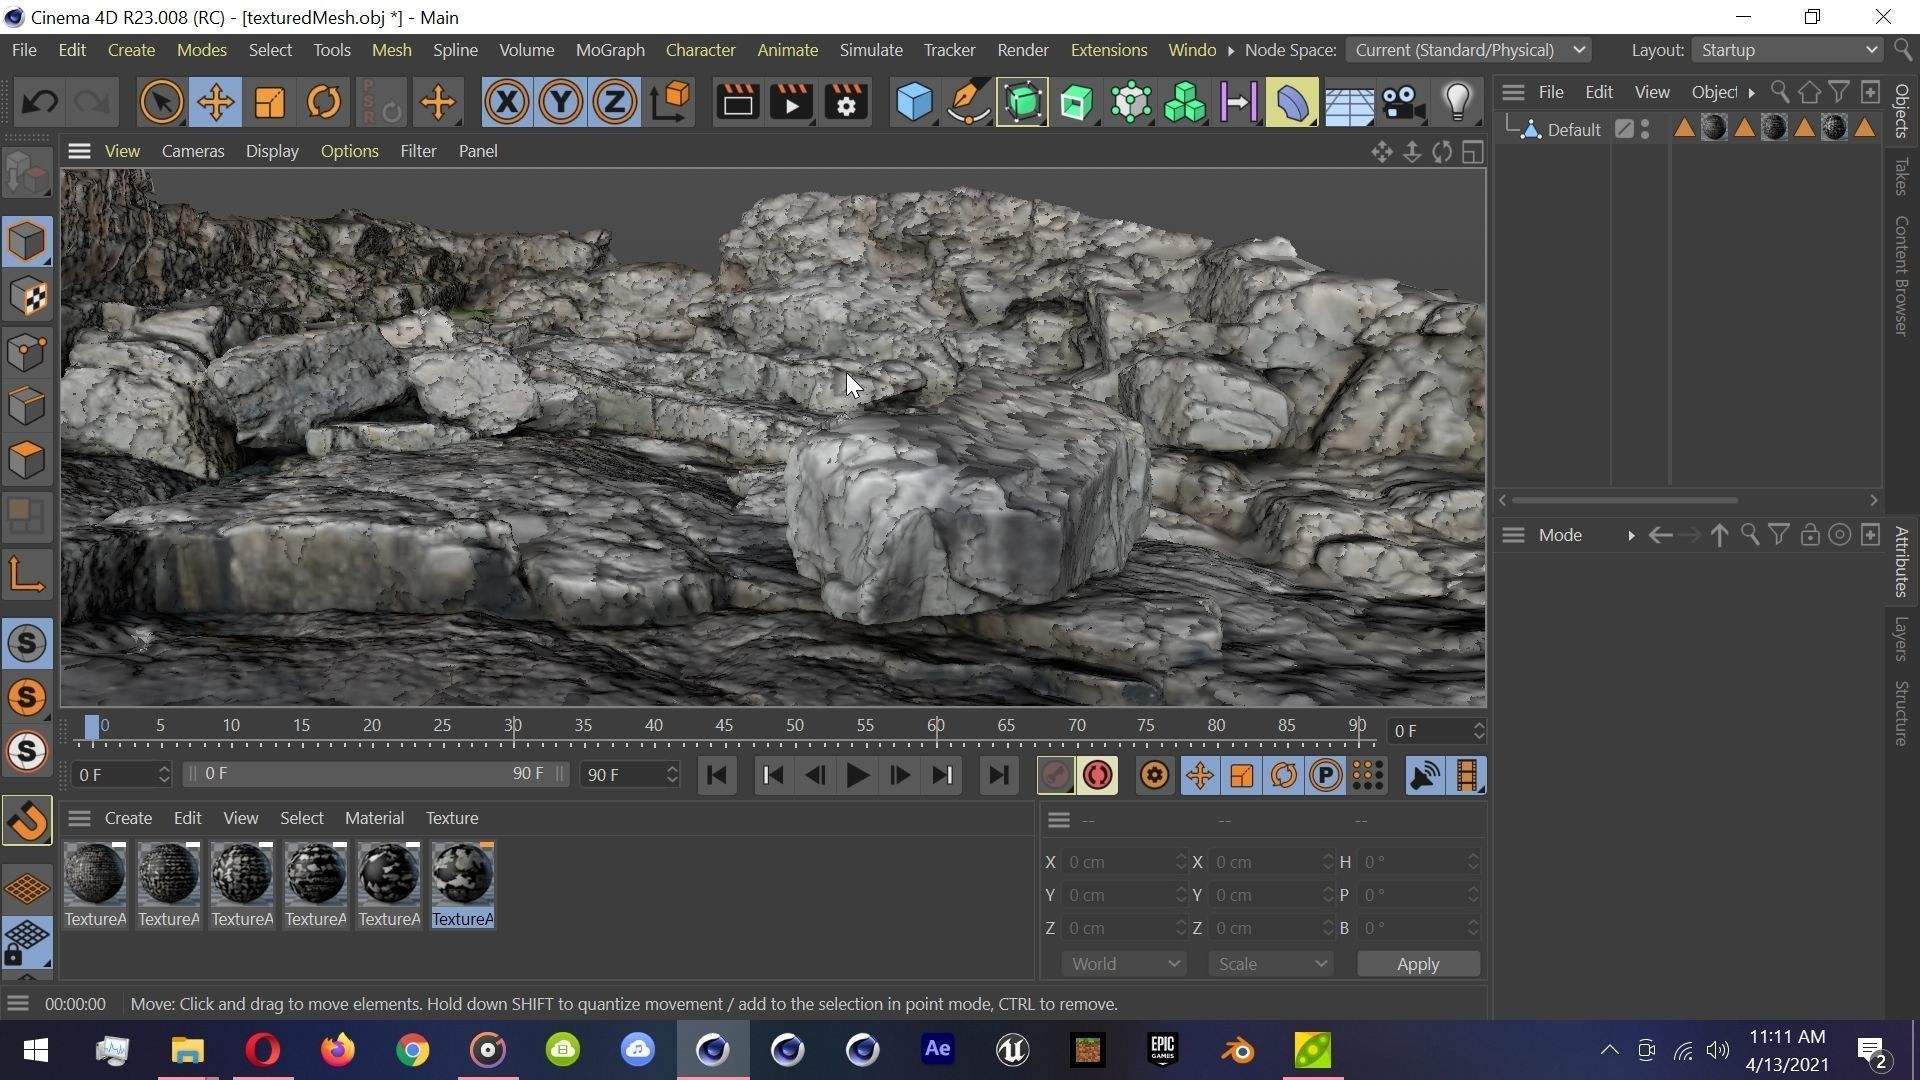
Task: Go to start of animation
Action: pyautogui.click(x=716, y=776)
